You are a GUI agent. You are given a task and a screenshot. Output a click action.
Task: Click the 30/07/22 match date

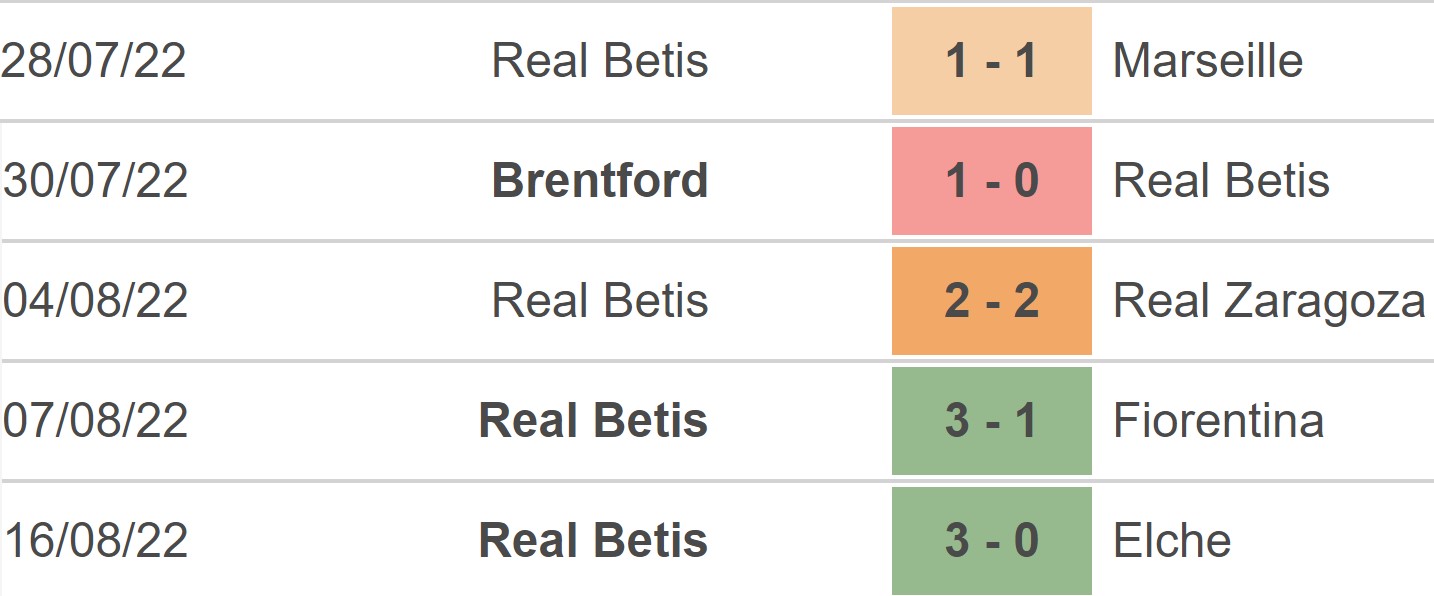95,181
